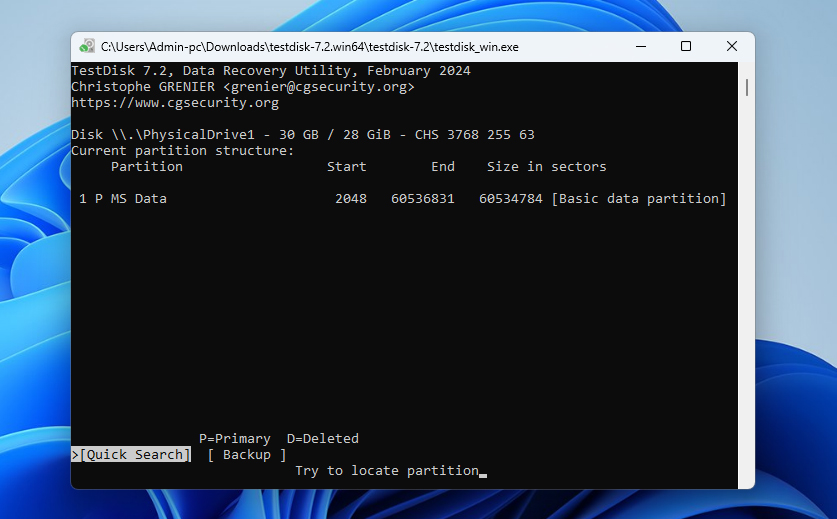837x519 pixels.
Task: Click the 'Try to locate partition' hint
Action: click(387, 471)
